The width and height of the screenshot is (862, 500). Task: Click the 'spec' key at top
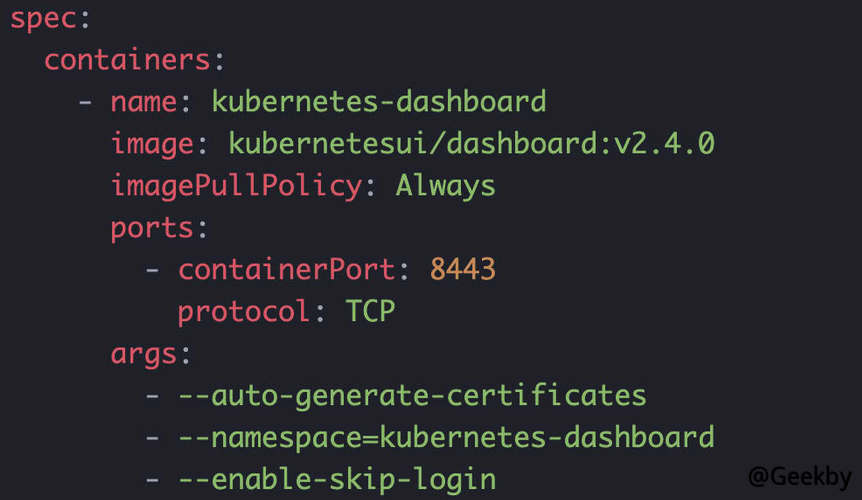pyautogui.click(x=43, y=18)
